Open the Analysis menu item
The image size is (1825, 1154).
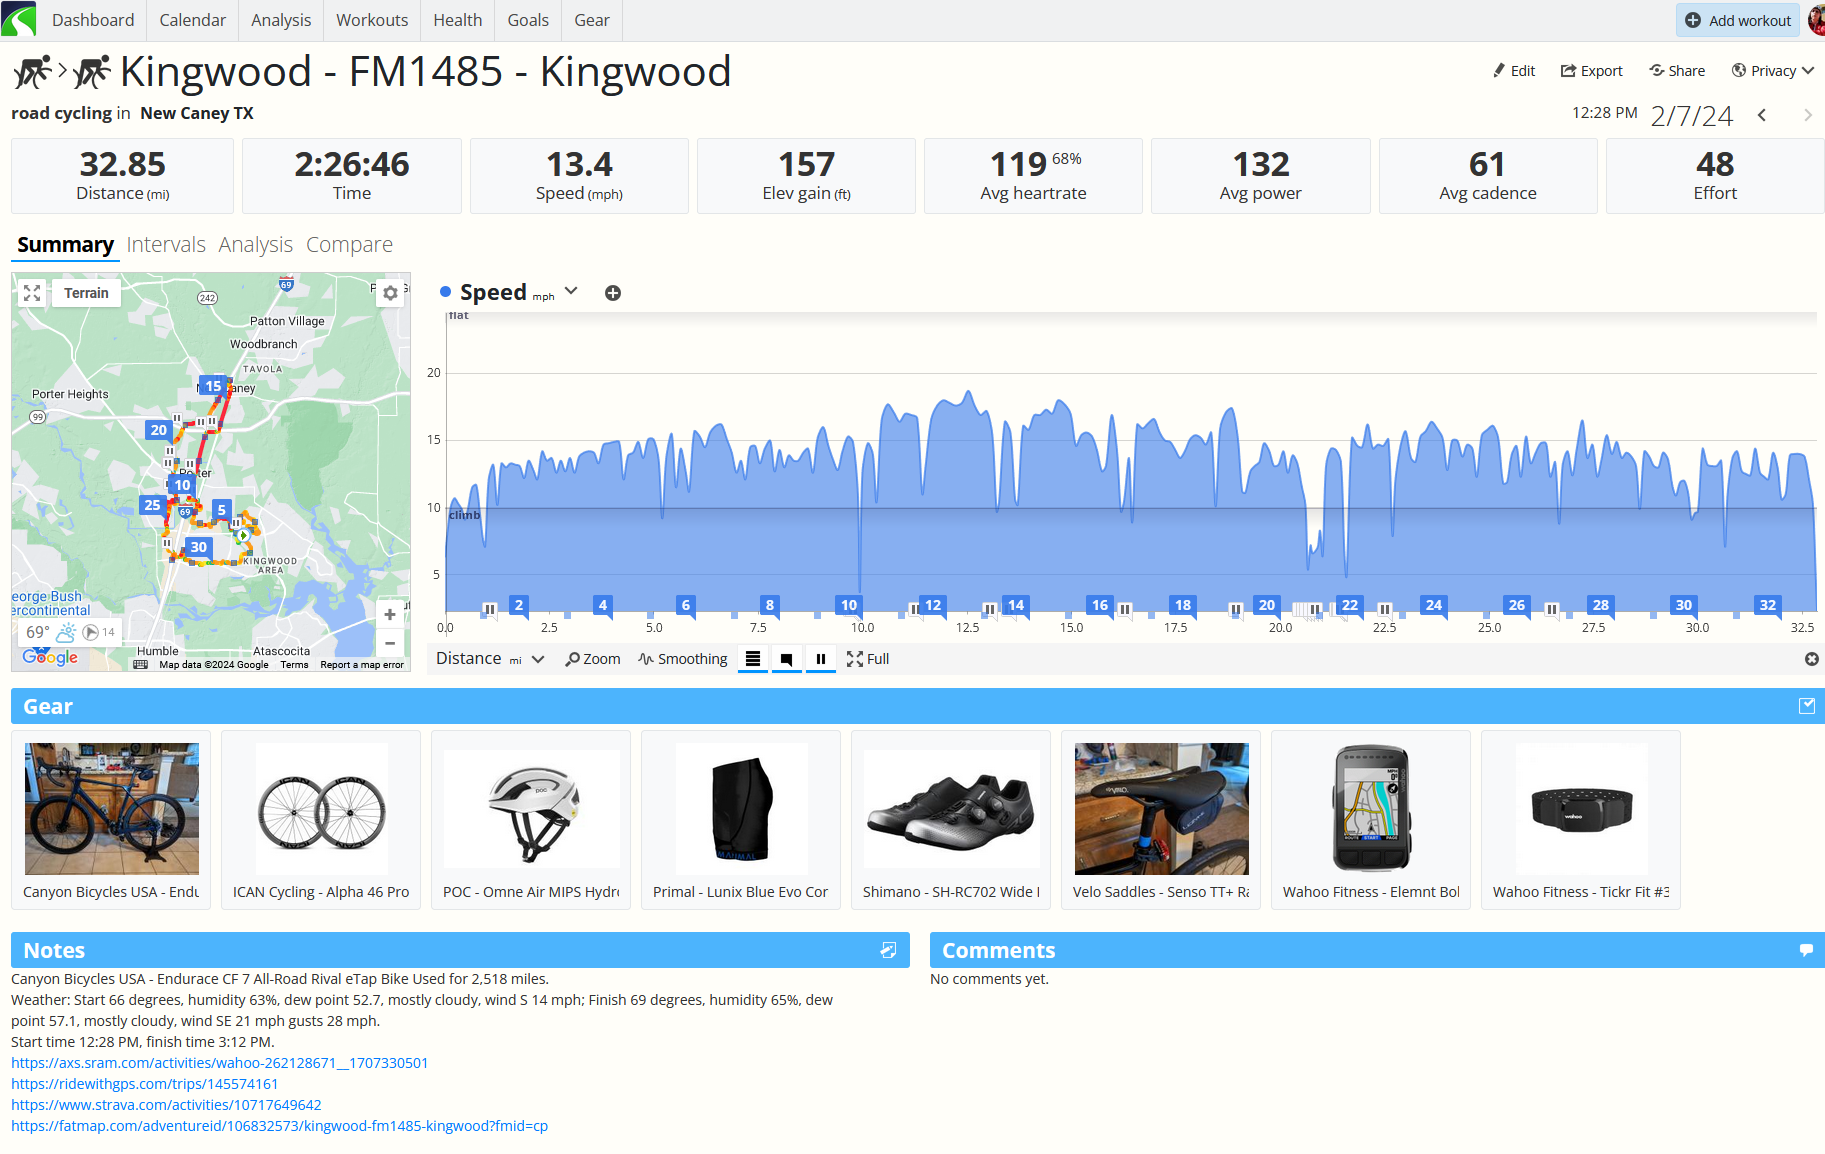coord(281,20)
